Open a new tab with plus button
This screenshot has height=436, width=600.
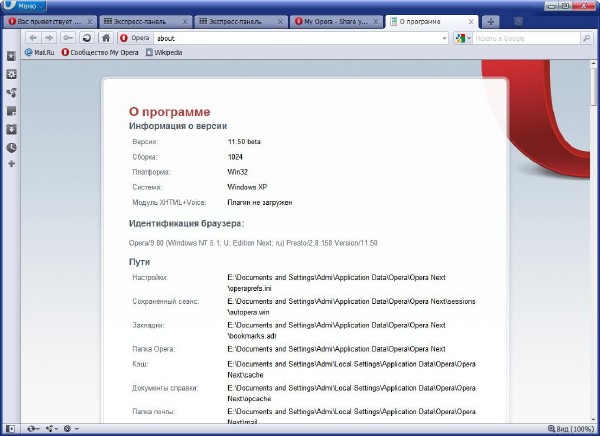[491, 21]
